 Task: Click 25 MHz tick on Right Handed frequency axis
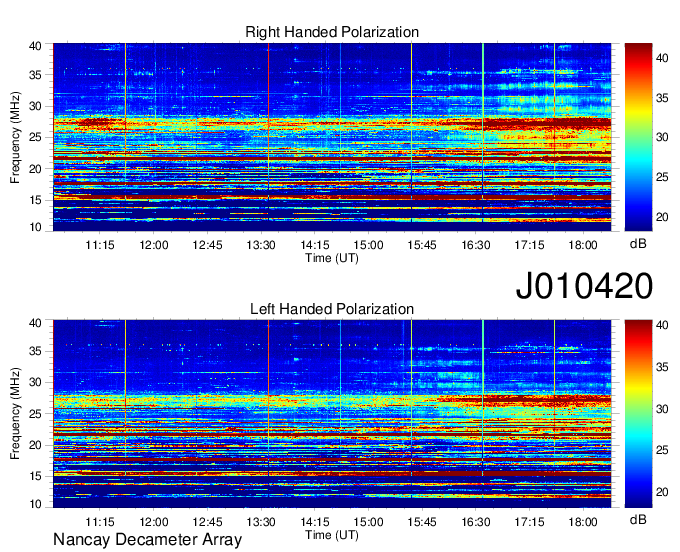coord(36,138)
